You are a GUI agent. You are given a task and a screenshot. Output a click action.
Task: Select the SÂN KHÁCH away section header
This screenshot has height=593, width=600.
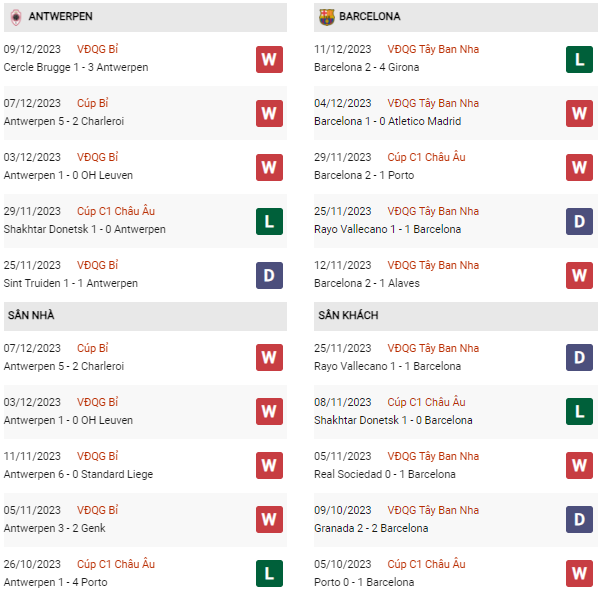348,315
